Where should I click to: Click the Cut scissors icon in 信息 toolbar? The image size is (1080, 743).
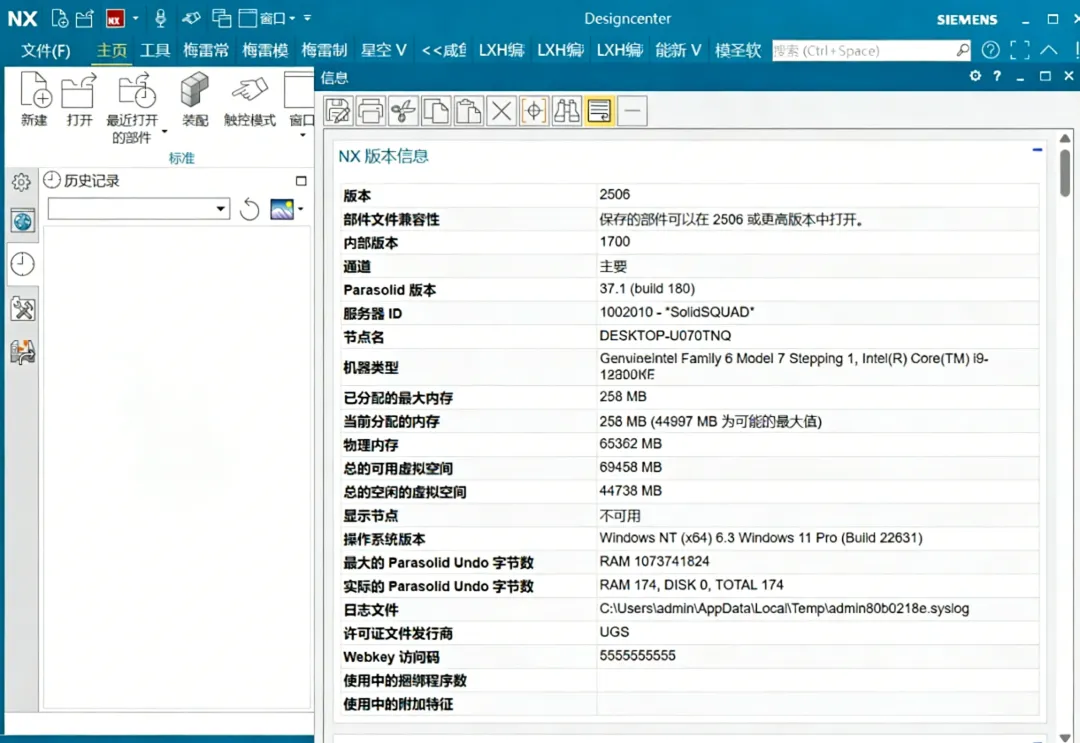point(404,111)
